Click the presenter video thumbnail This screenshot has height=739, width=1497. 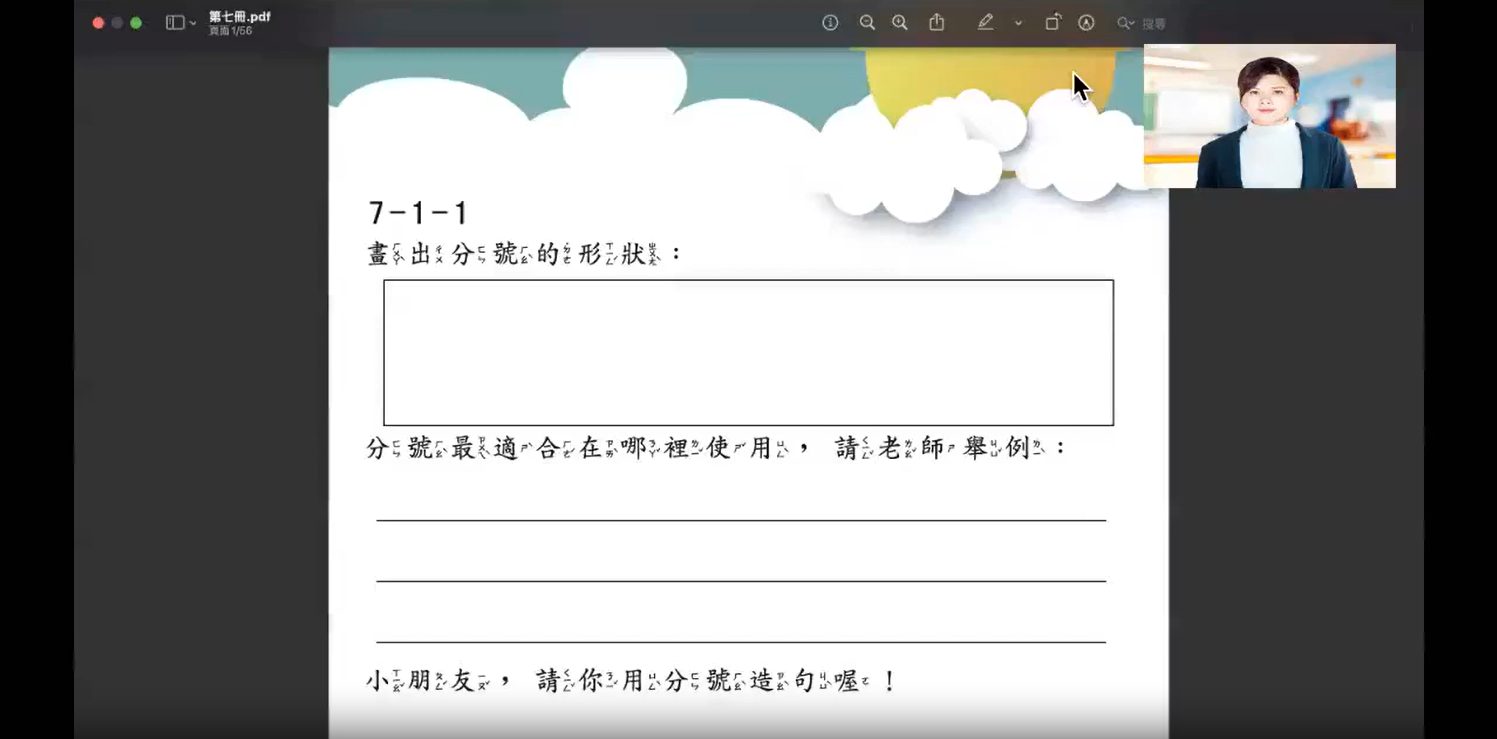coord(1269,116)
